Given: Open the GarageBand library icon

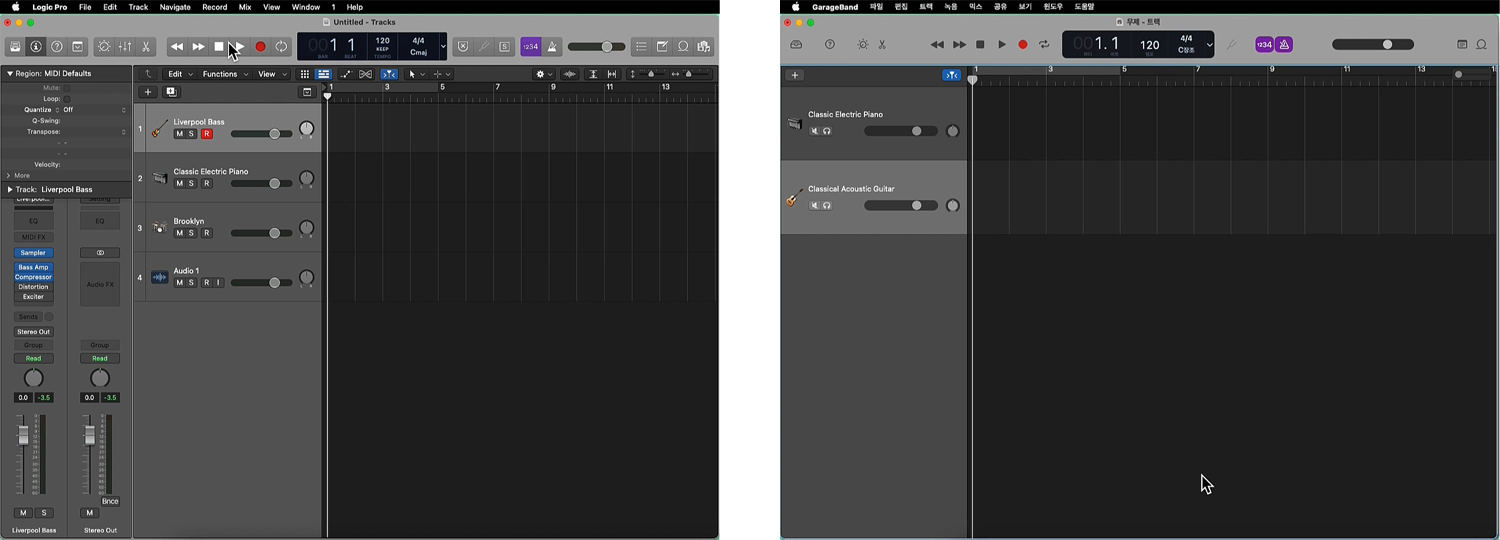Looking at the screenshot, I should coord(796,45).
